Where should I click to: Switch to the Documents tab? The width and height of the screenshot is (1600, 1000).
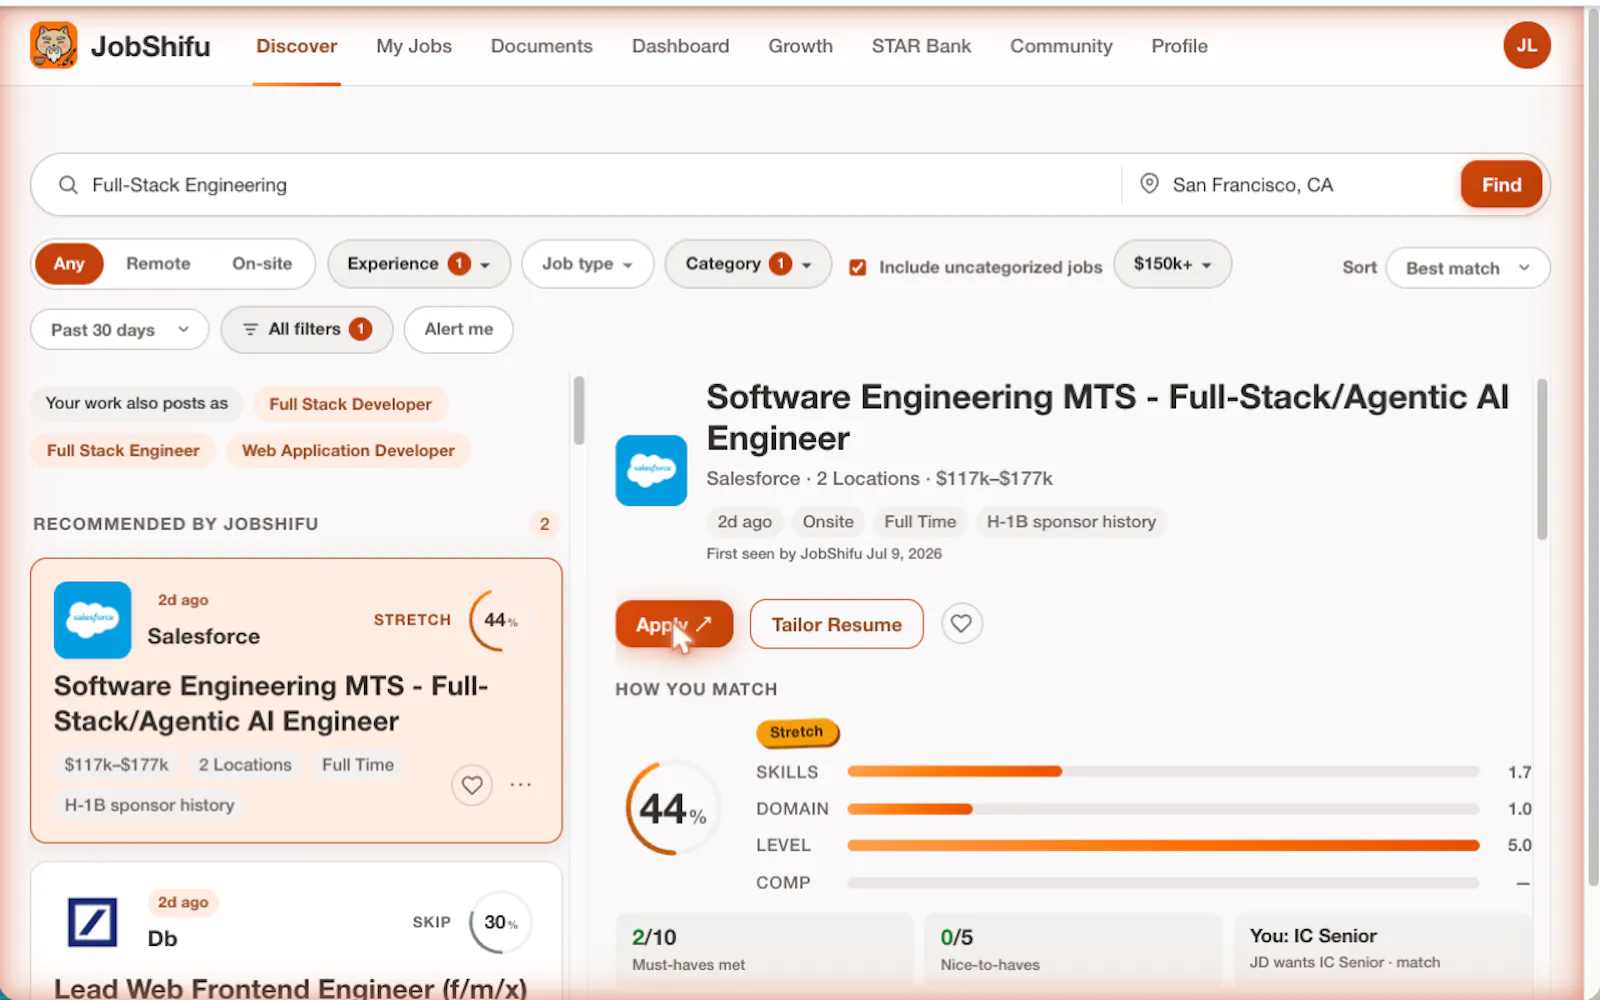[x=542, y=46]
